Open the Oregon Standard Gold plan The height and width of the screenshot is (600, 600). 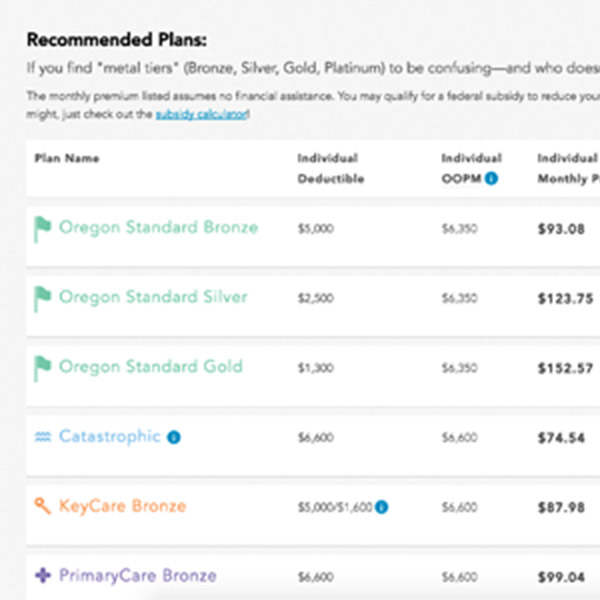click(x=151, y=367)
